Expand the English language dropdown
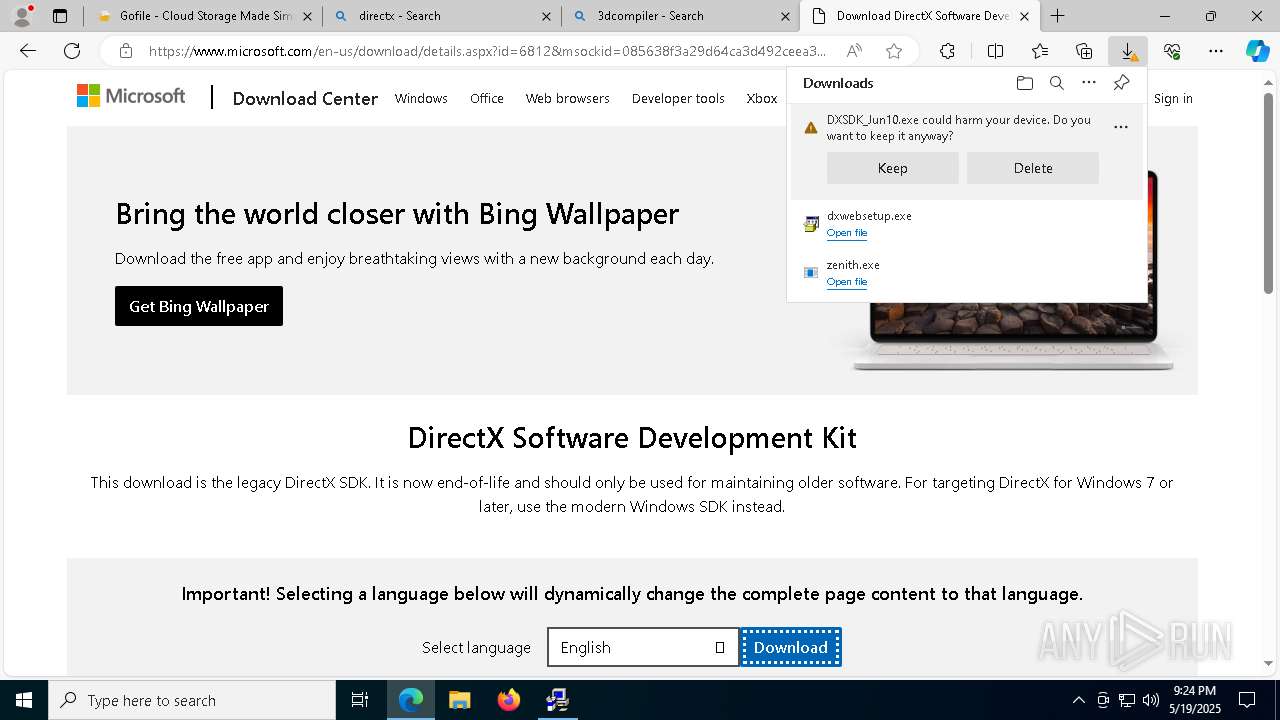Screen dimensions: 1280x720 point(643,647)
